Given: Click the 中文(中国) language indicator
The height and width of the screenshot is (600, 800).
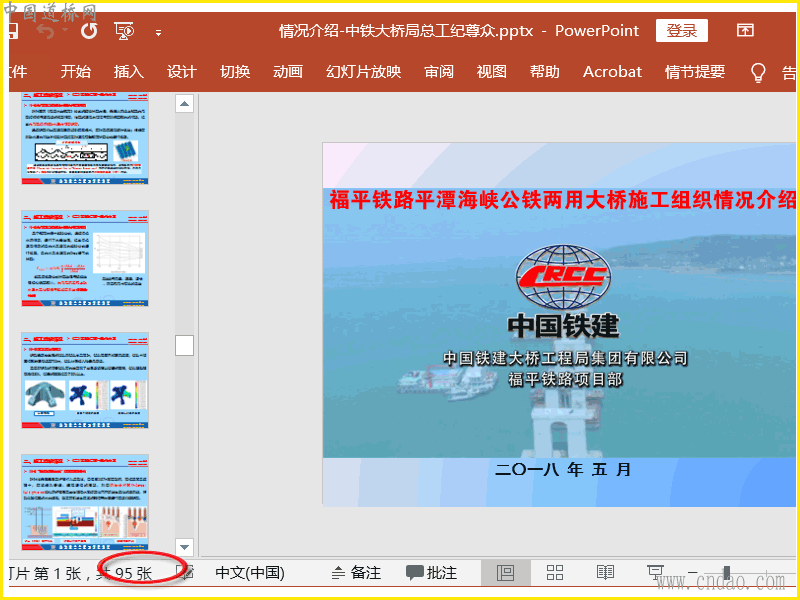Looking at the screenshot, I should (250, 572).
